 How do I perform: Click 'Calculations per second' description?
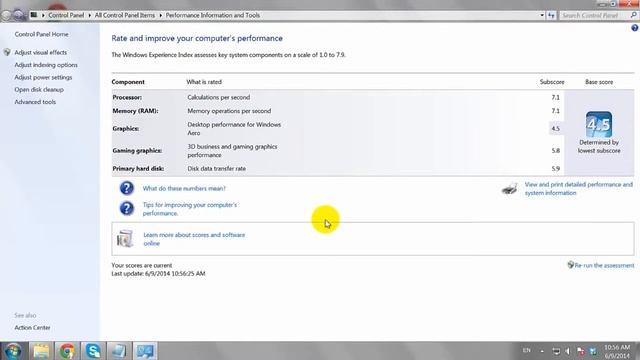[219, 97]
